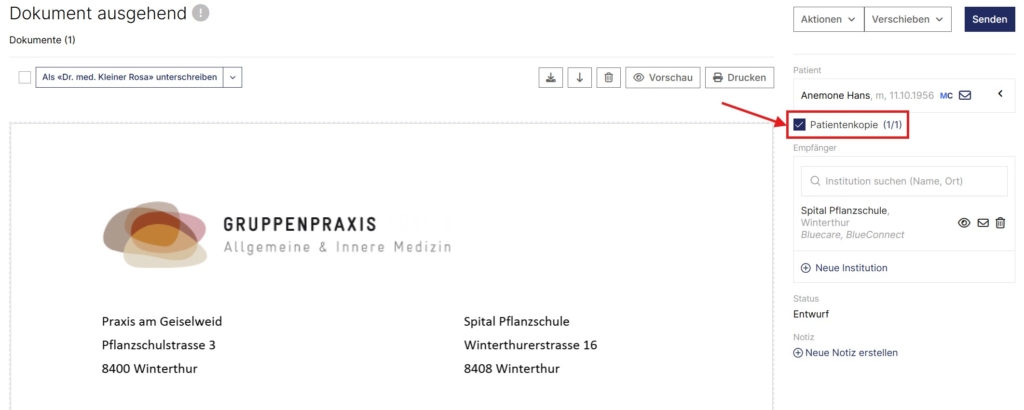Toggle eye icon for Spital Pflanzschule recipient
The image size is (1024, 410).
point(964,223)
